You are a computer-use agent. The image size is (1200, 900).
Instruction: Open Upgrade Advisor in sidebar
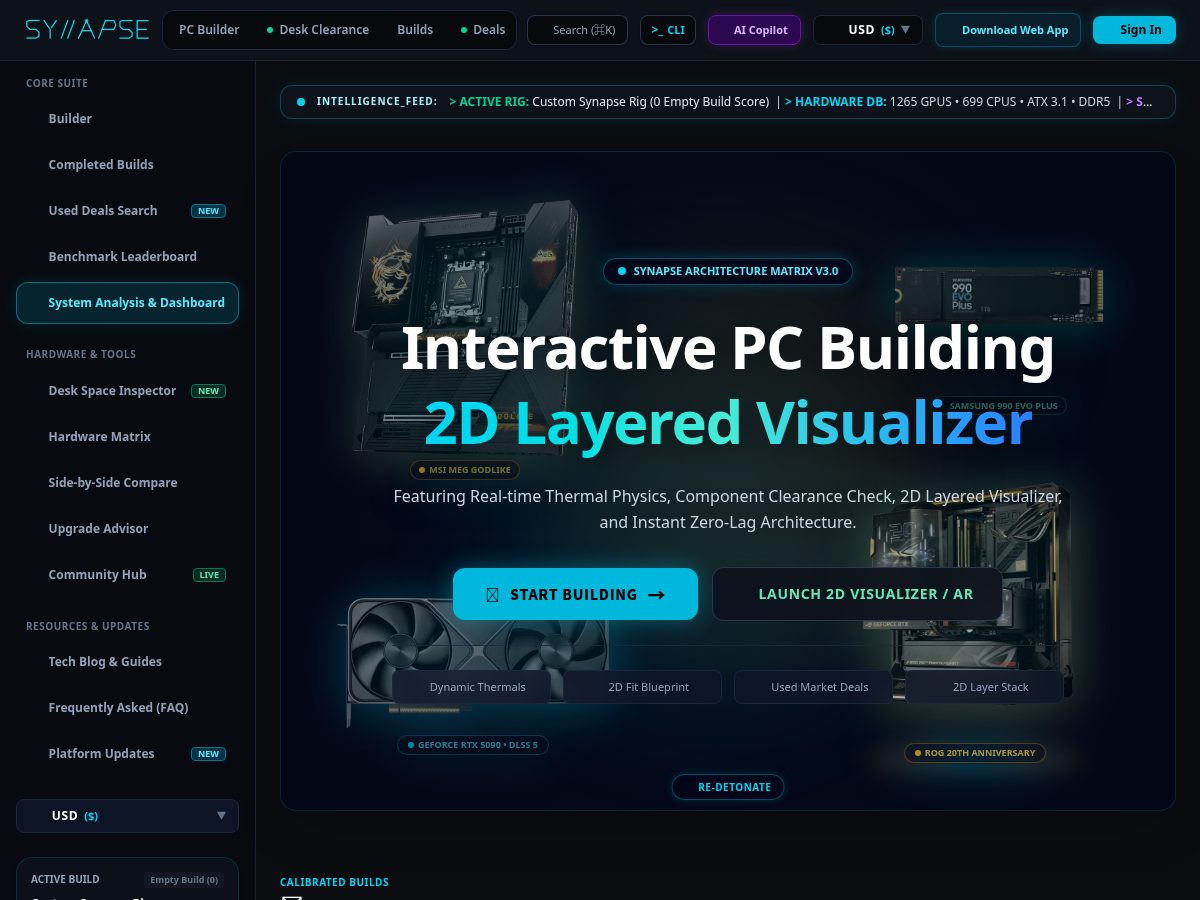point(127,528)
